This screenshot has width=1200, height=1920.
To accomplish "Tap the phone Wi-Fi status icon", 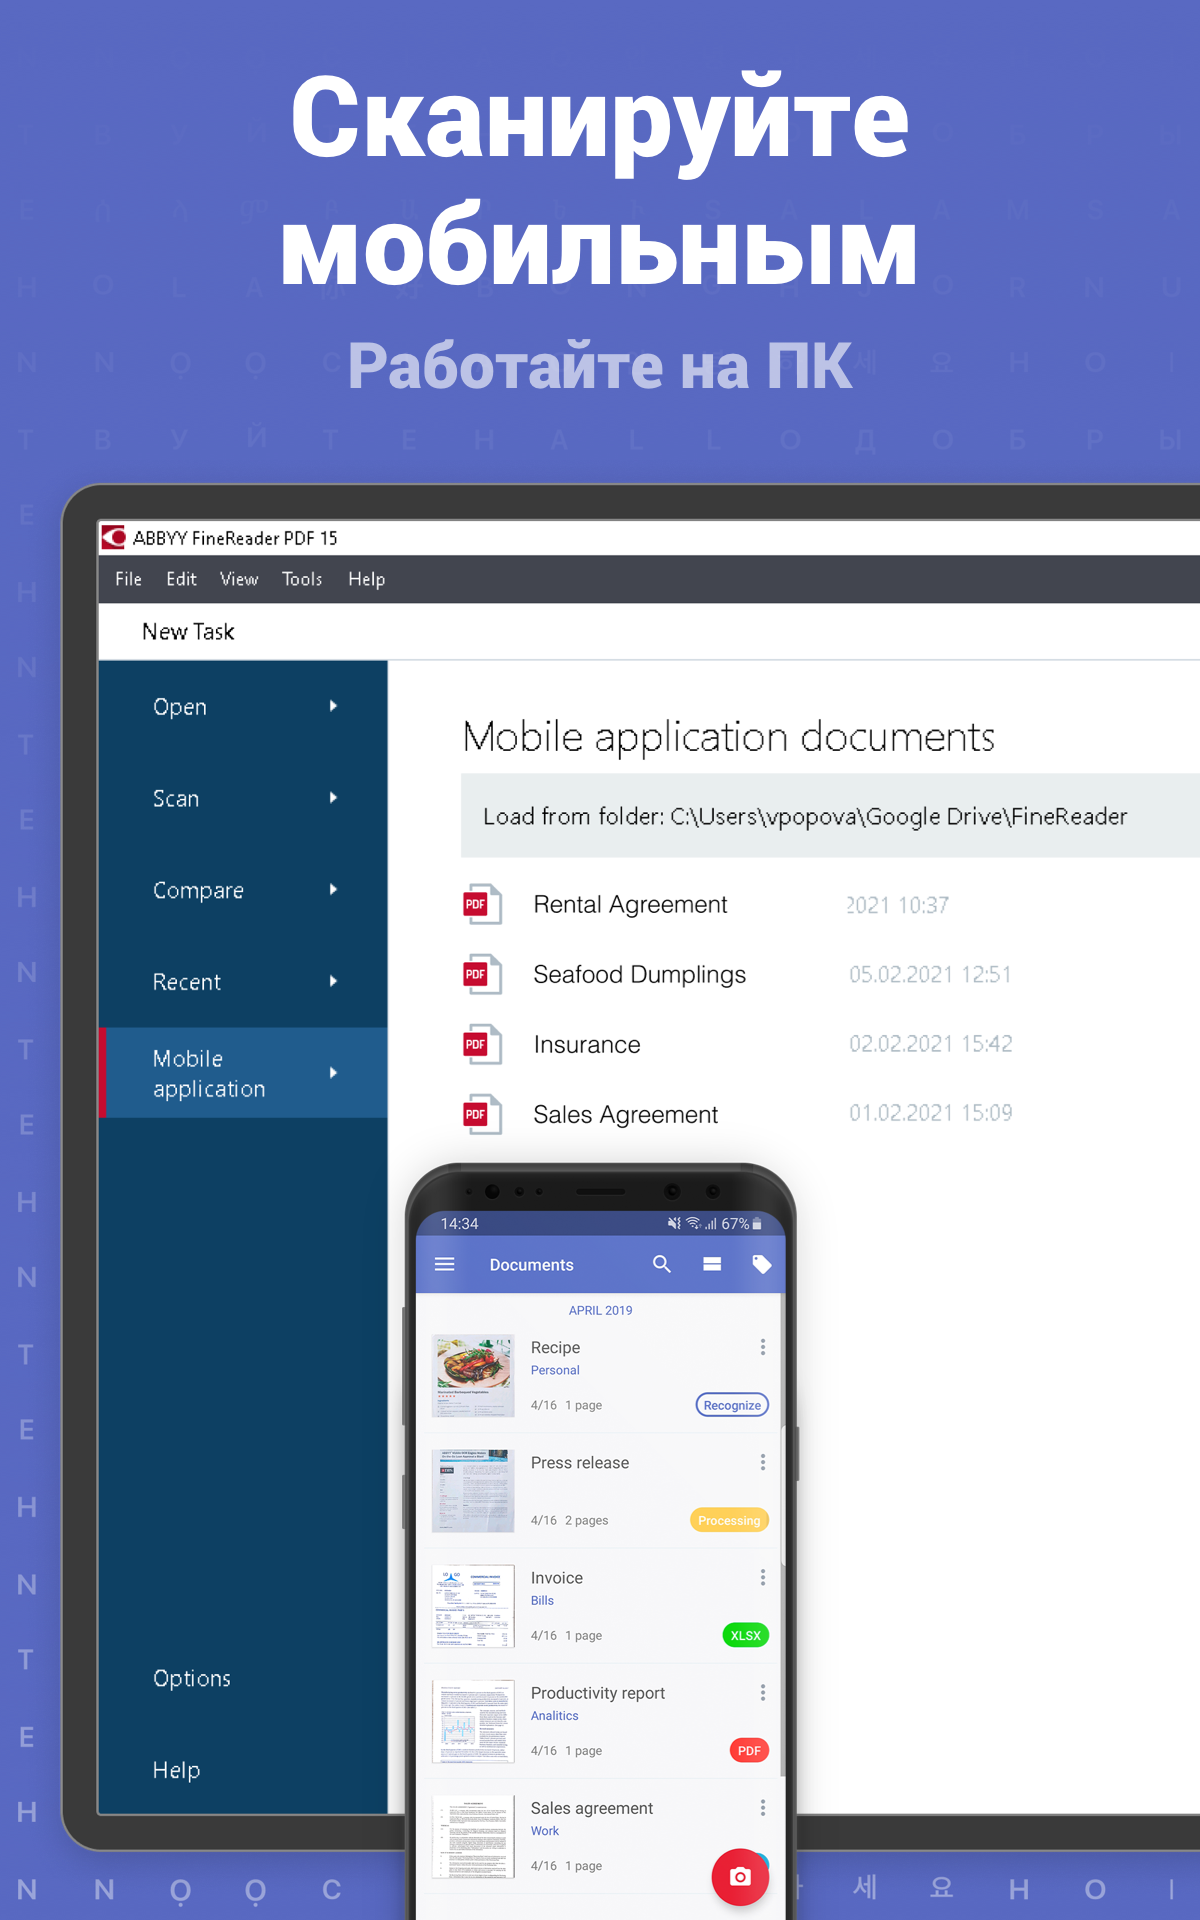I will (692, 1223).
